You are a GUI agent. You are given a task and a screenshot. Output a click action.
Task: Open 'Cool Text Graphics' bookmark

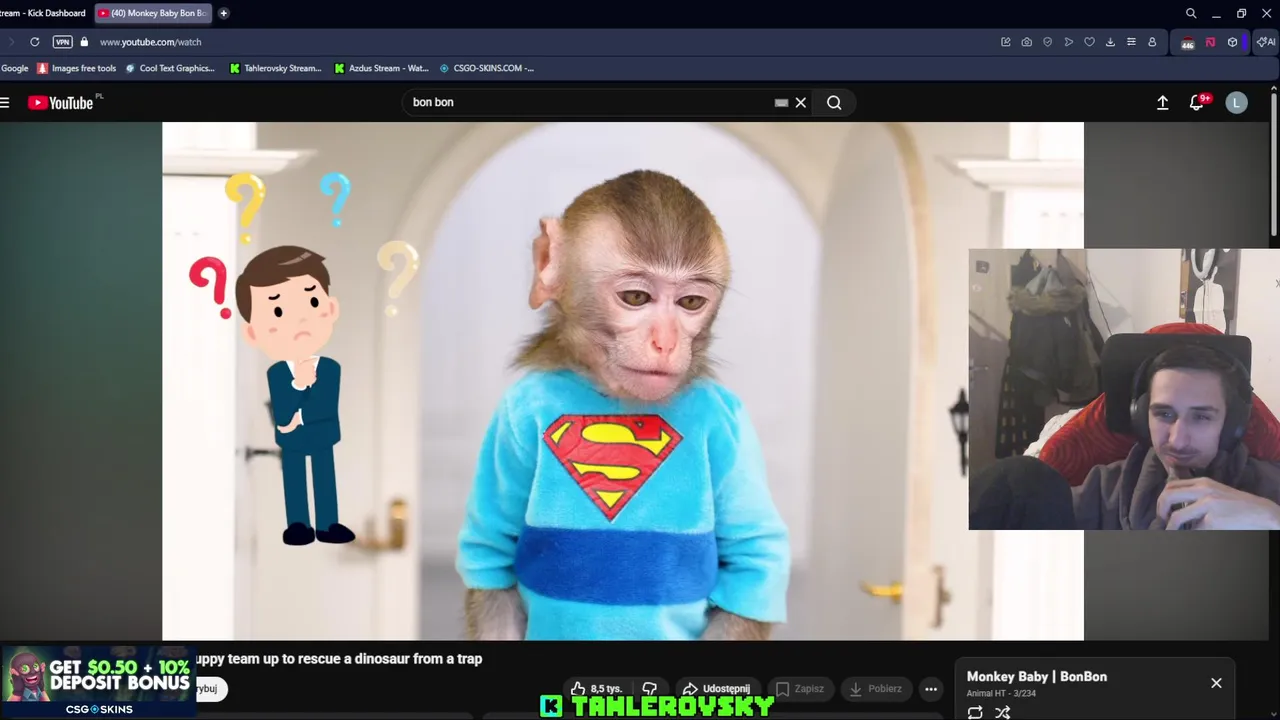[169, 68]
